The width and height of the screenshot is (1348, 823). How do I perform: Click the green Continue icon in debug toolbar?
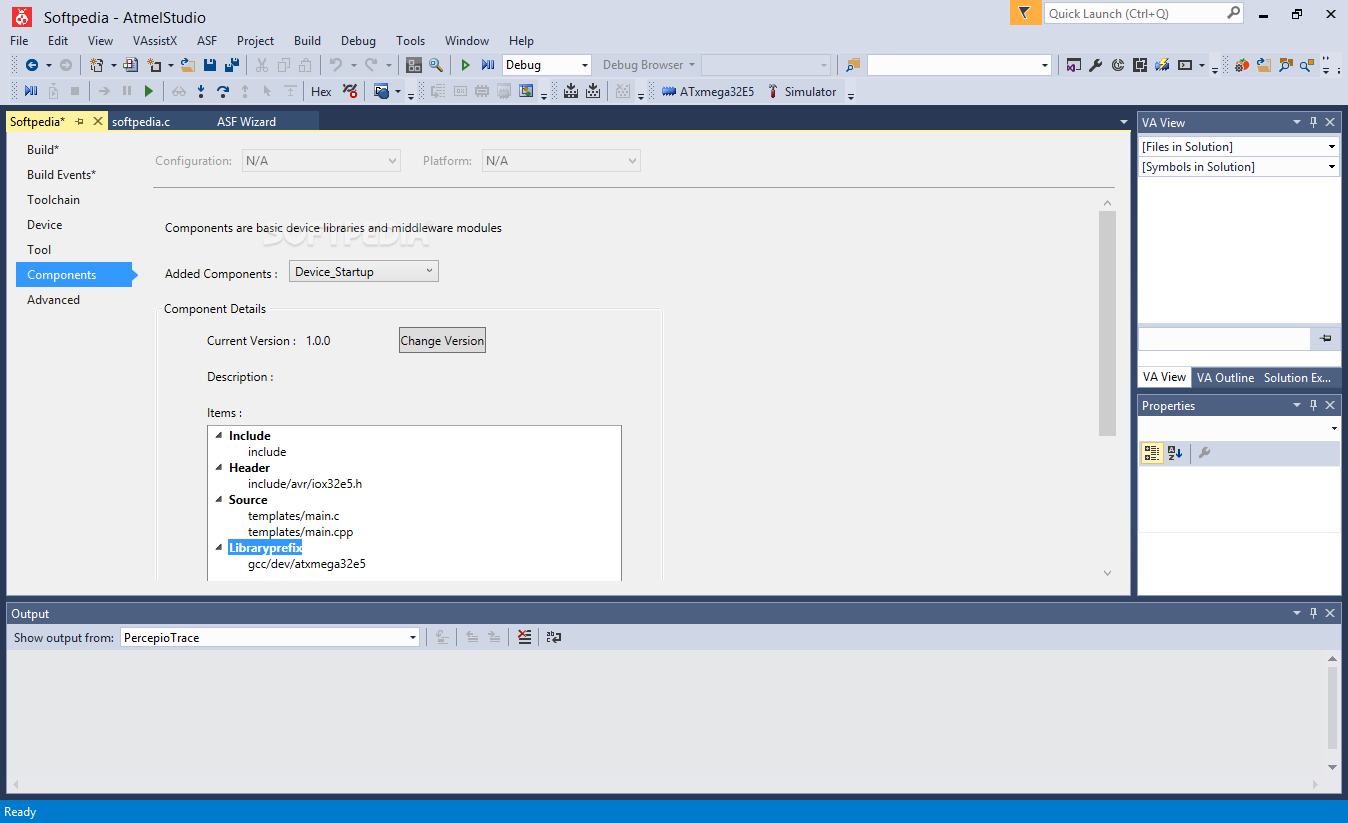149,91
